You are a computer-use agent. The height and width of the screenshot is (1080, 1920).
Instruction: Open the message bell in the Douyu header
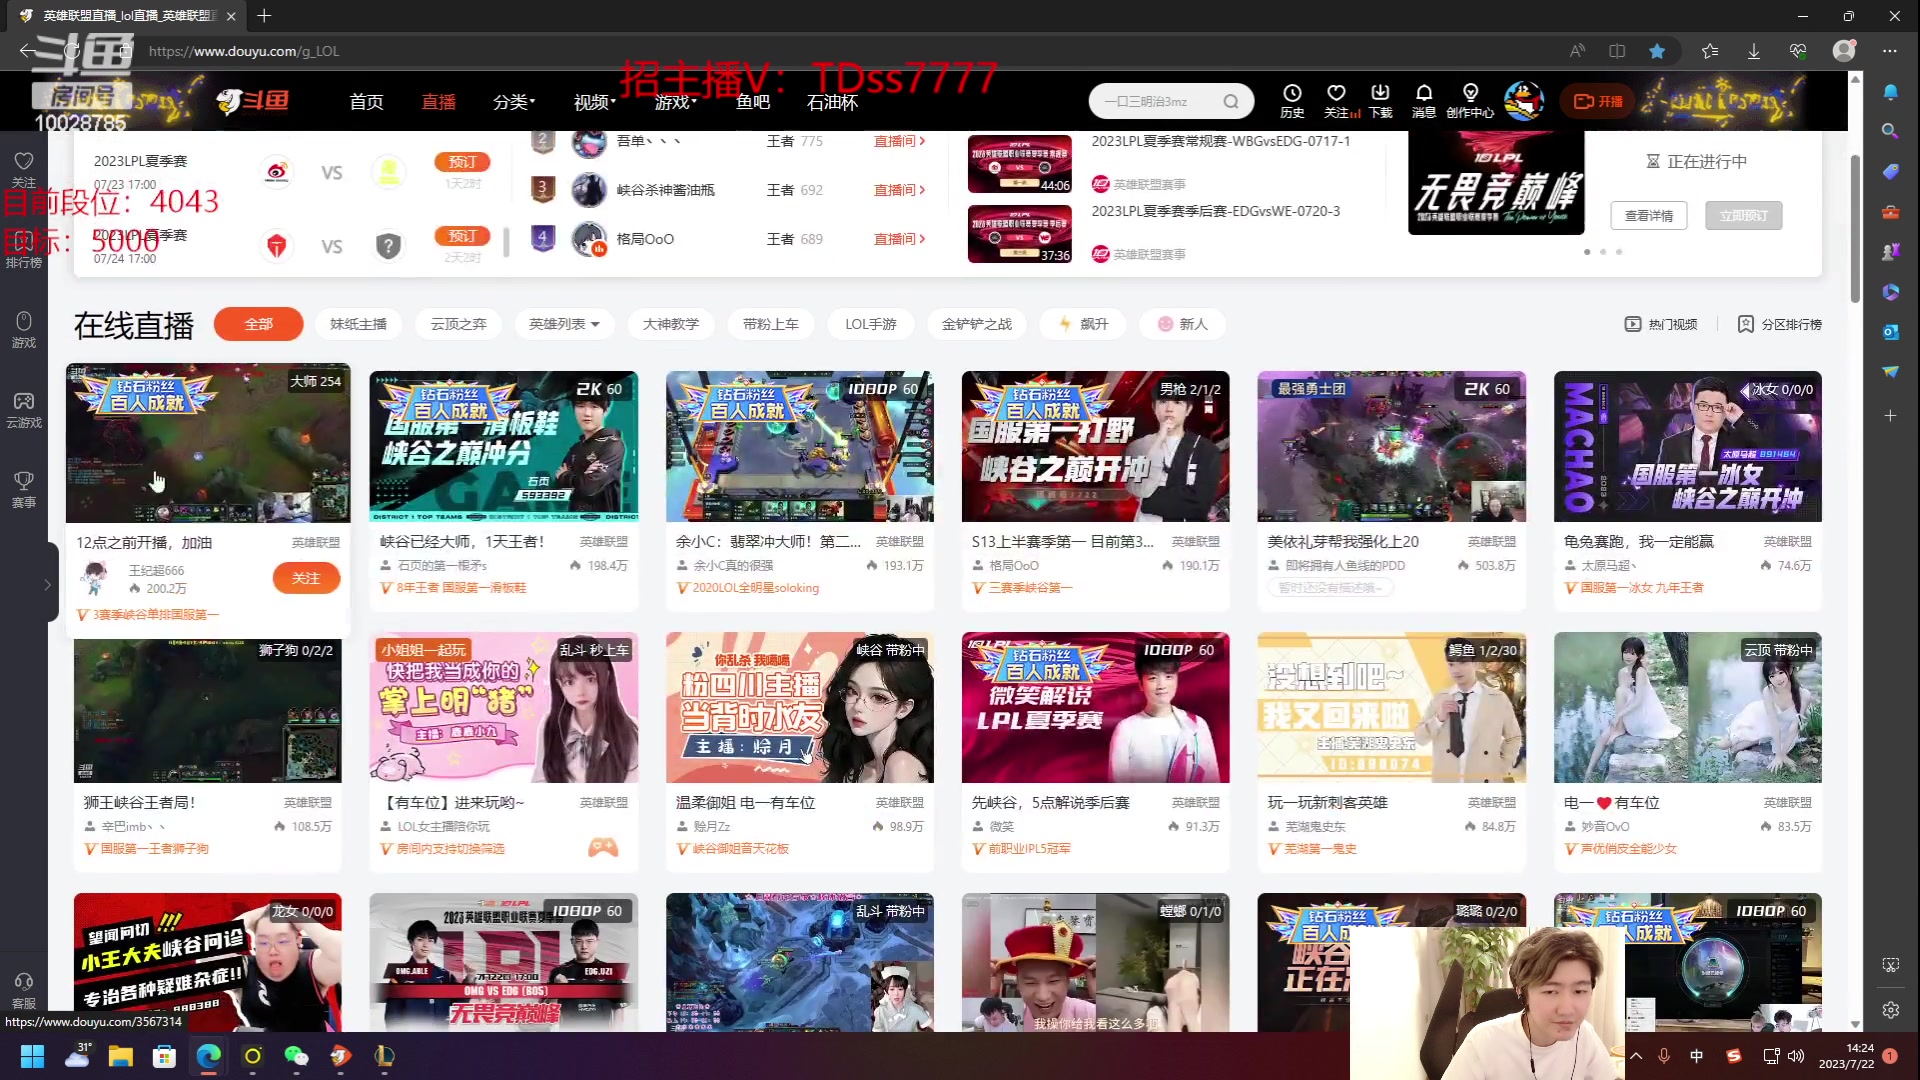(x=1424, y=94)
